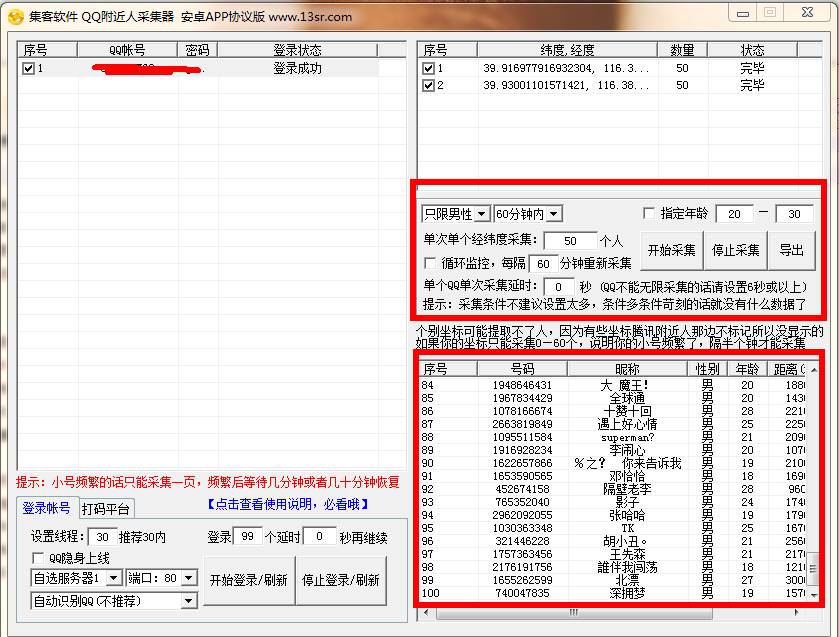
Task: Click the 设置线程 field showing 30
Action: [102, 537]
